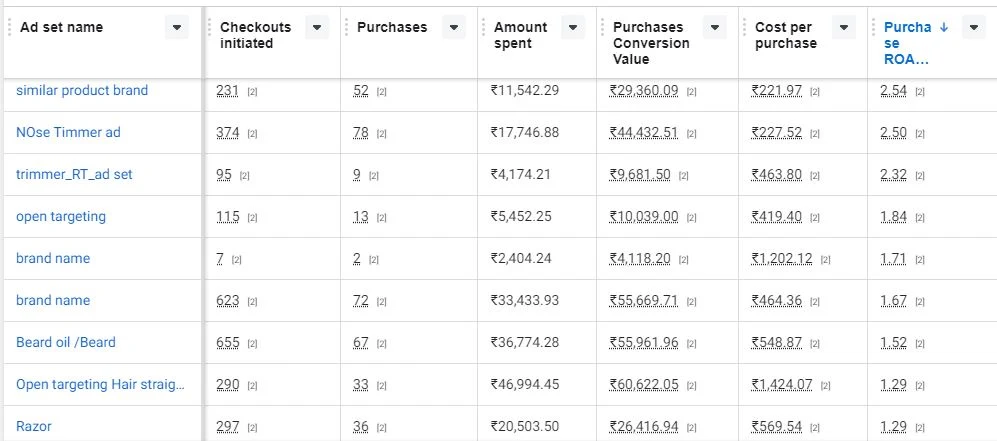Open the Purchases Conversion Value column dropdown
The height and width of the screenshot is (441, 997).
coord(715,27)
